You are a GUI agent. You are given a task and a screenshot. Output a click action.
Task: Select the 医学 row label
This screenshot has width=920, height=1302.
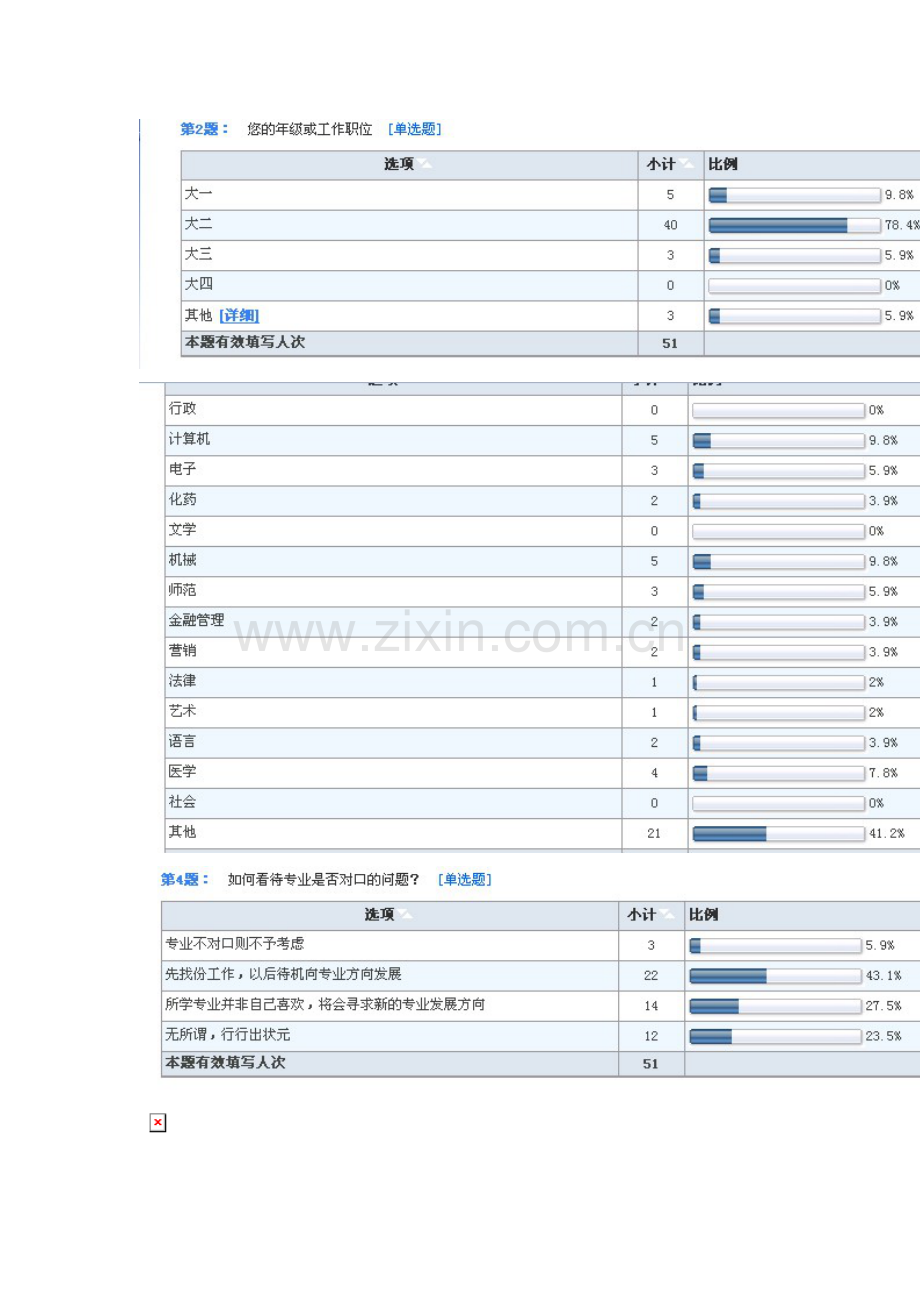(x=182, y=772)
